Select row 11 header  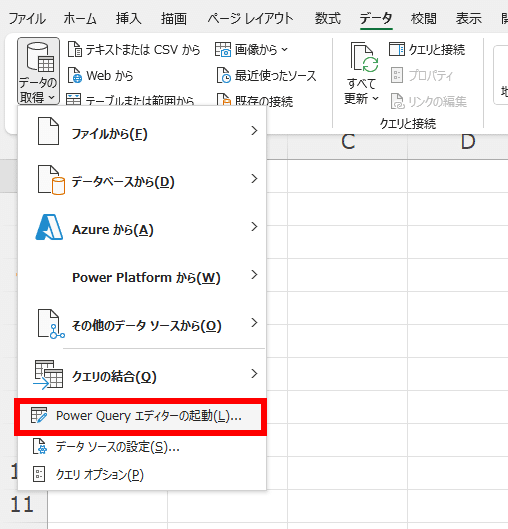[22, 505]
